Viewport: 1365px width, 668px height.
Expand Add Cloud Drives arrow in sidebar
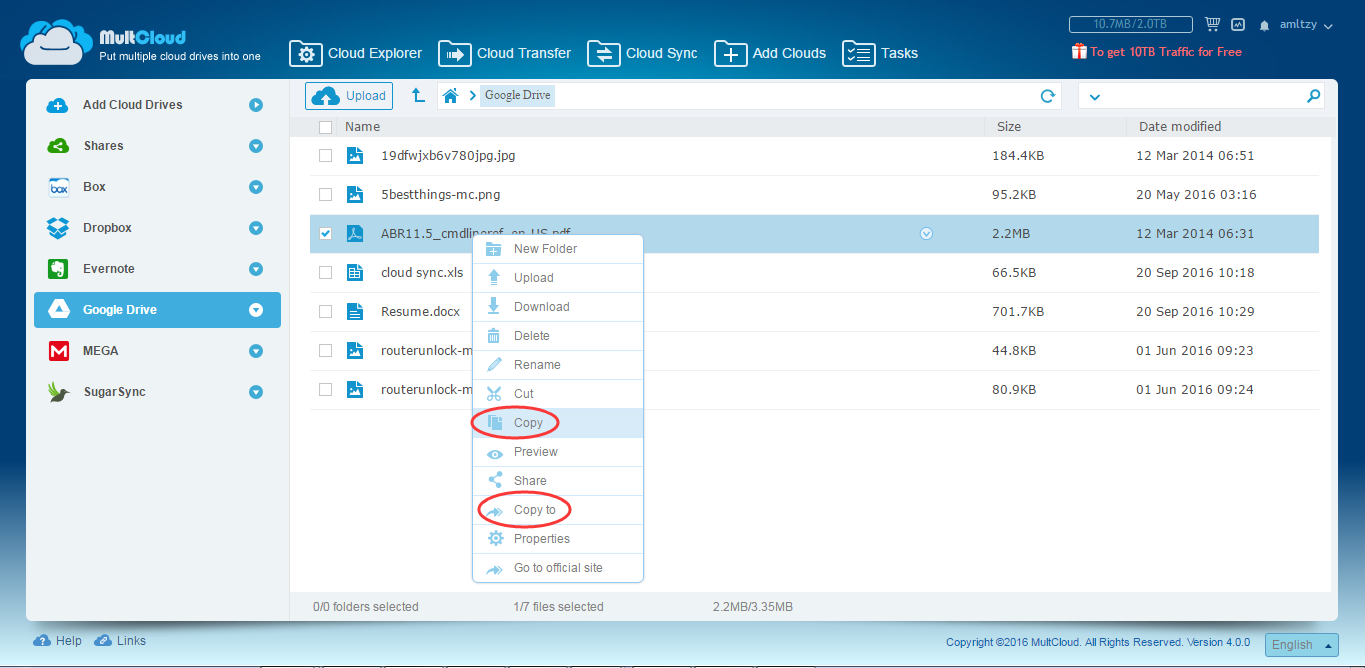(256, 105)
